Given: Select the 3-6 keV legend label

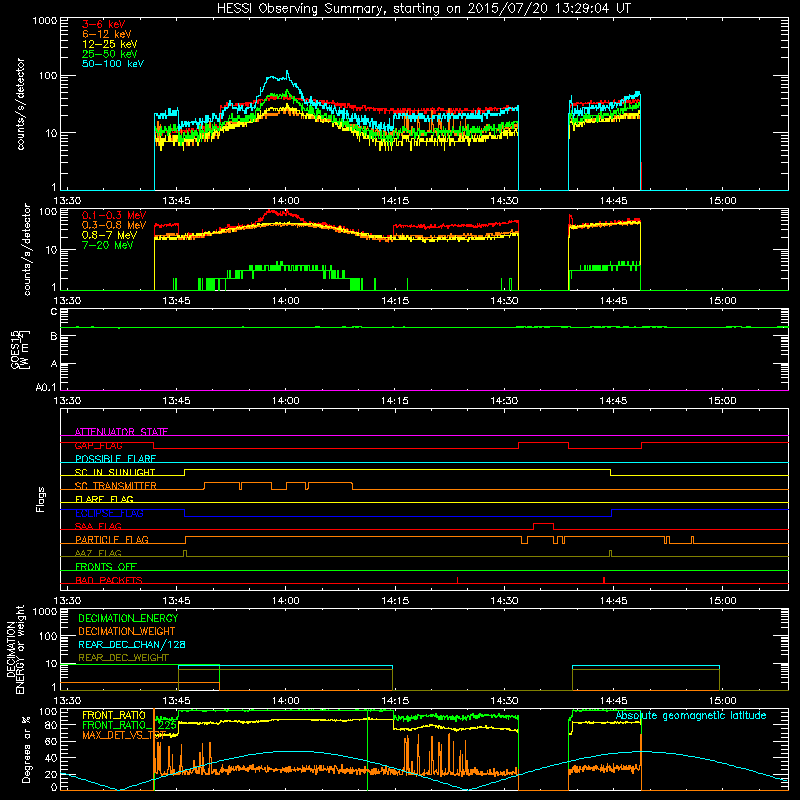Looking at the screenshot, I should (x=103, y=24).
